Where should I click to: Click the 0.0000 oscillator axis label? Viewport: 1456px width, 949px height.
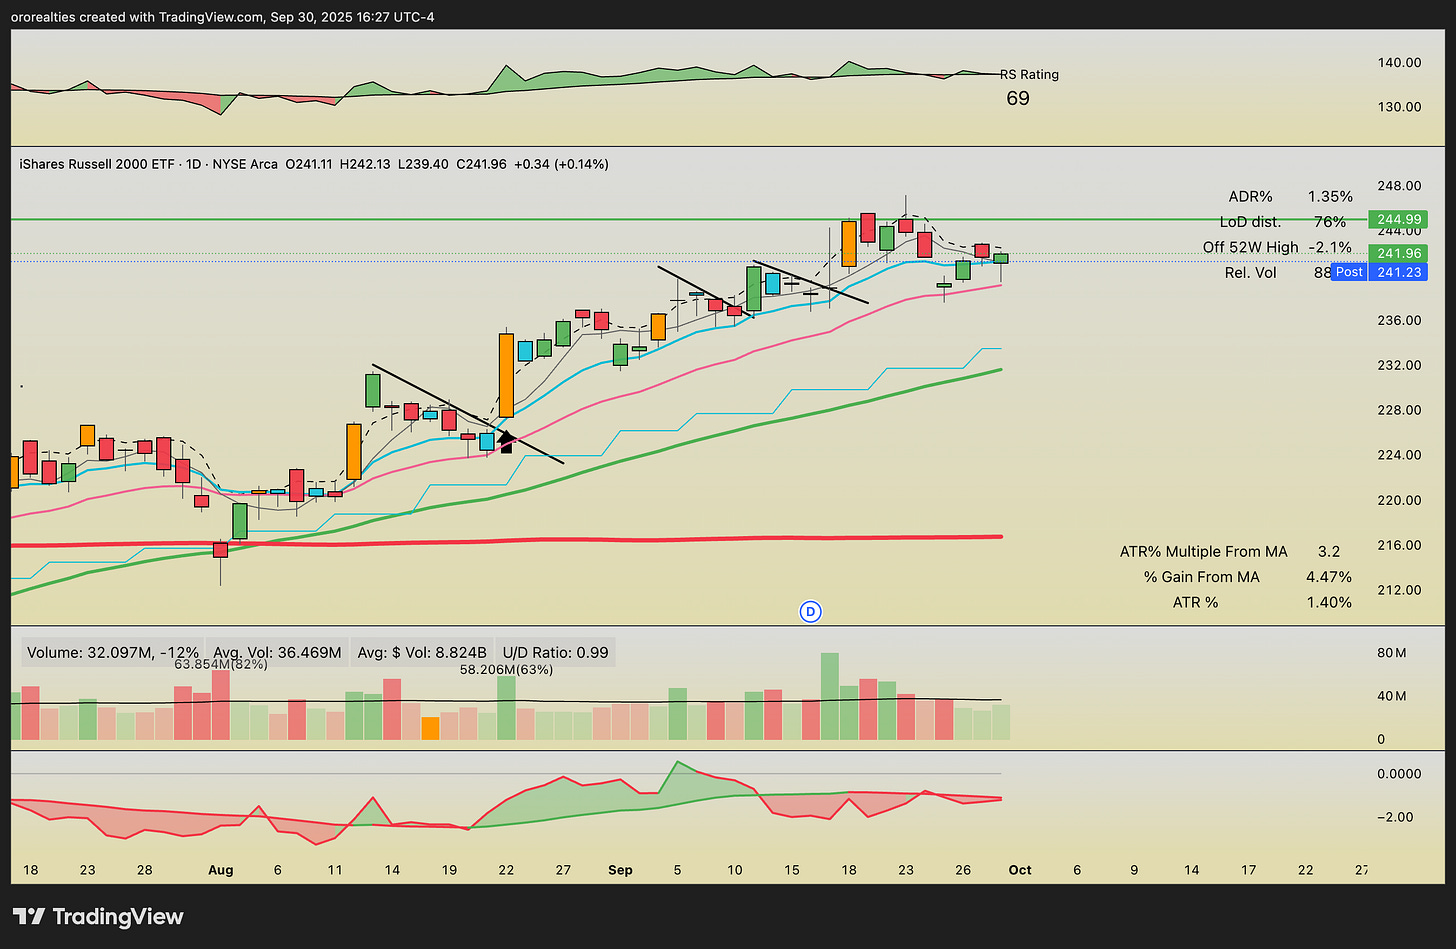pyautogui.click(x=1399, y=774)
